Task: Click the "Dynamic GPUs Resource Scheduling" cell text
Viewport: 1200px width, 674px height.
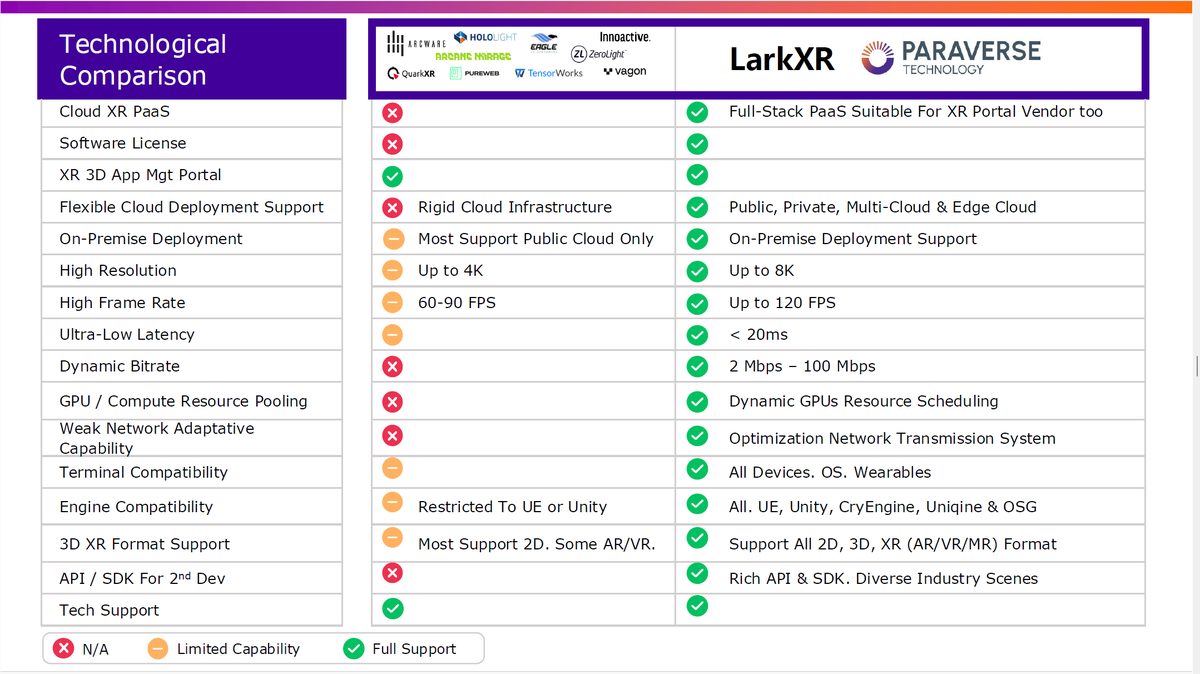Action: tap(864, 402)
